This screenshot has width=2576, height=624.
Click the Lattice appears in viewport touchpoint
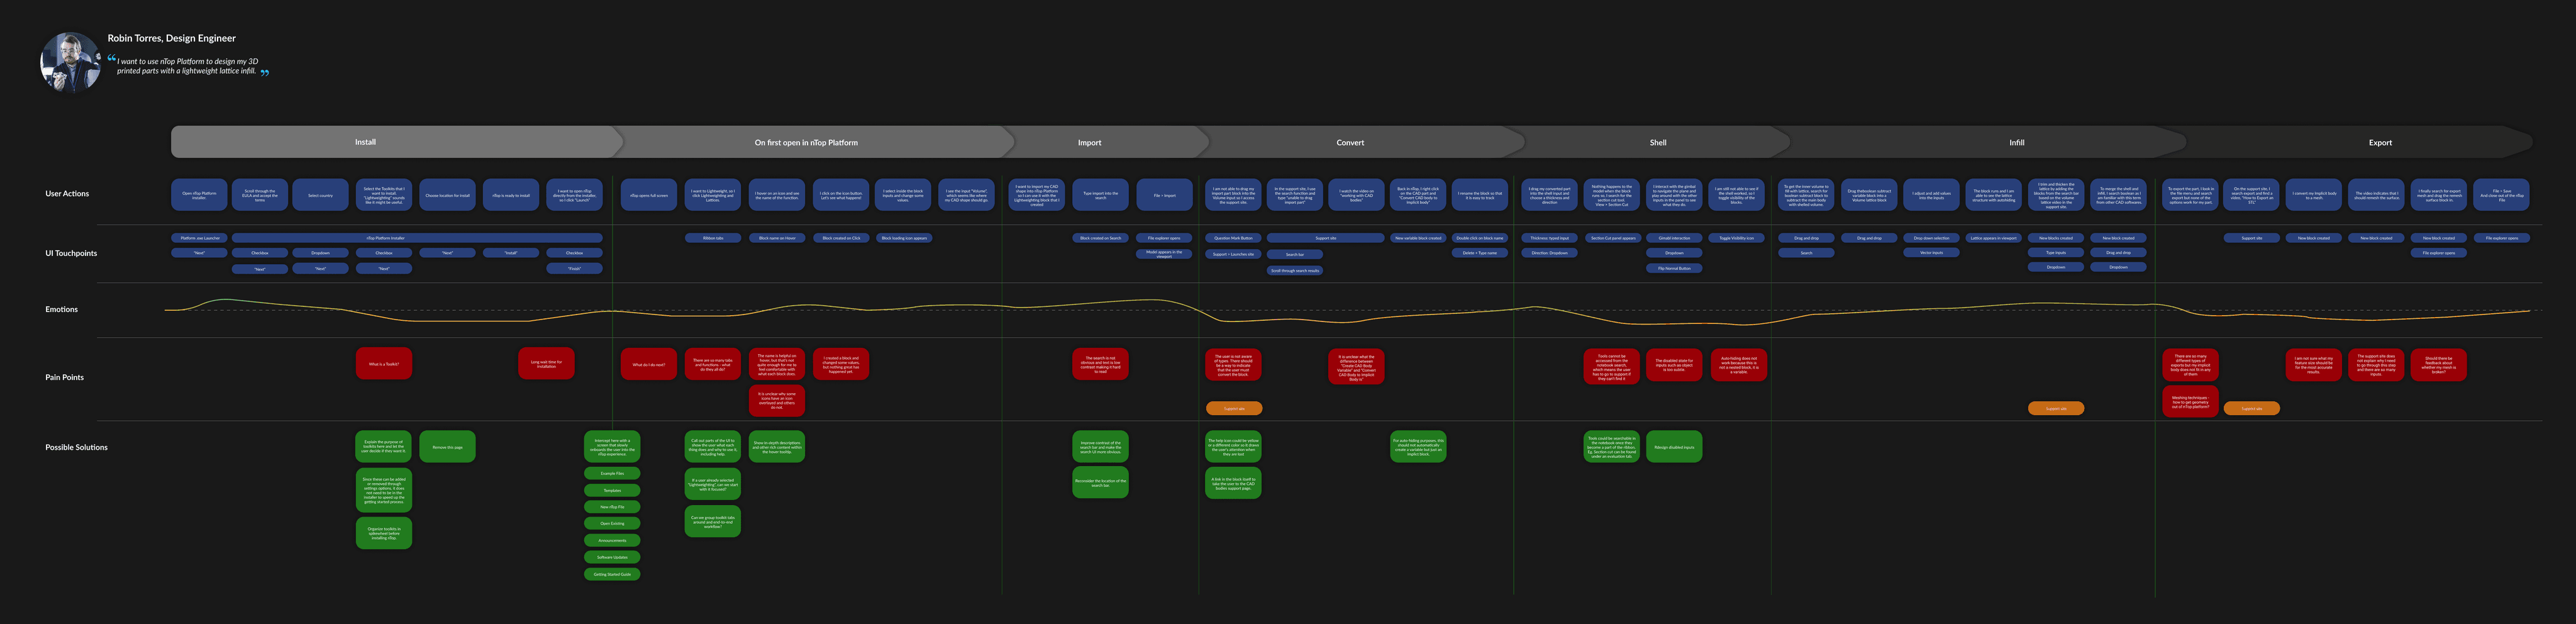pos(1993,238)
